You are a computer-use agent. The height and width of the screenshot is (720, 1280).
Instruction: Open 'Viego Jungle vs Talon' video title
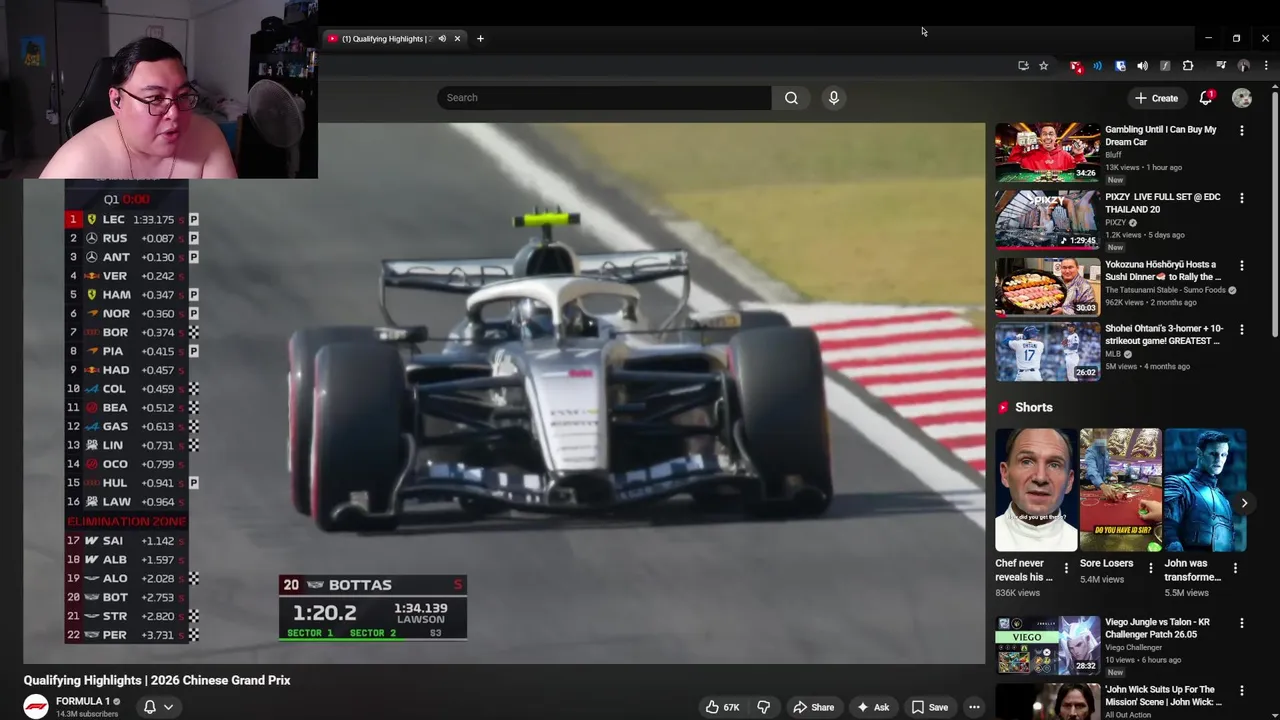[x=1157, y=628]
